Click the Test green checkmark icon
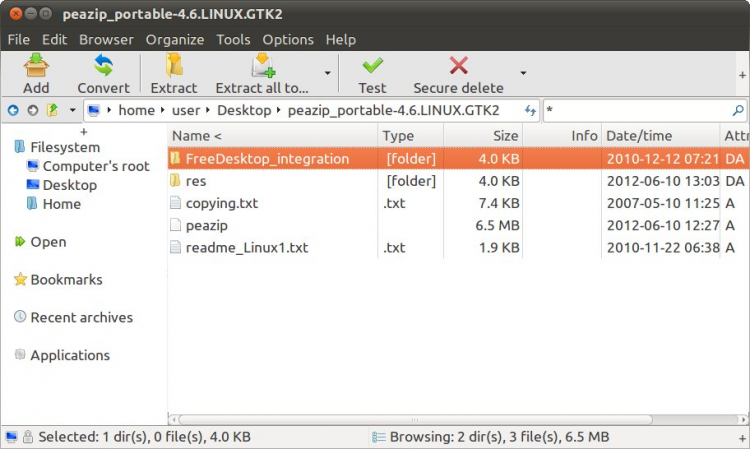This screenshot has width=750, height=449. (x=373, y=66)
